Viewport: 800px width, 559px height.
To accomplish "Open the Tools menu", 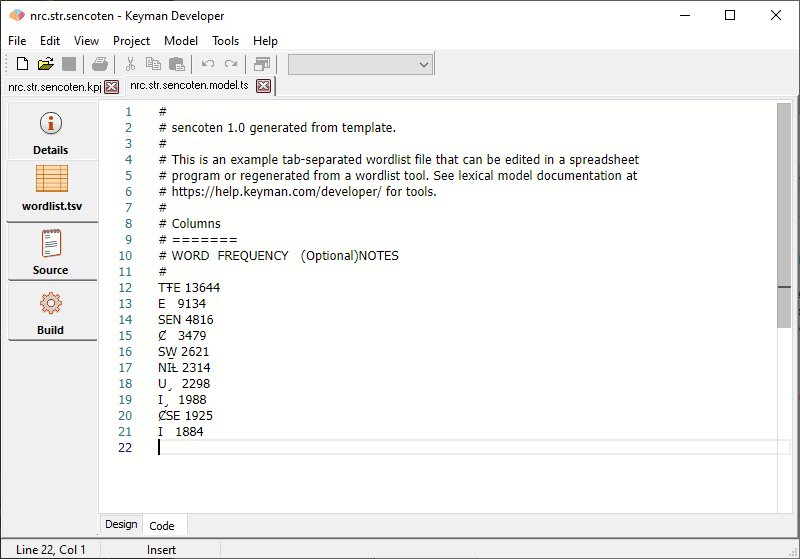I will (x=226, y=41).
